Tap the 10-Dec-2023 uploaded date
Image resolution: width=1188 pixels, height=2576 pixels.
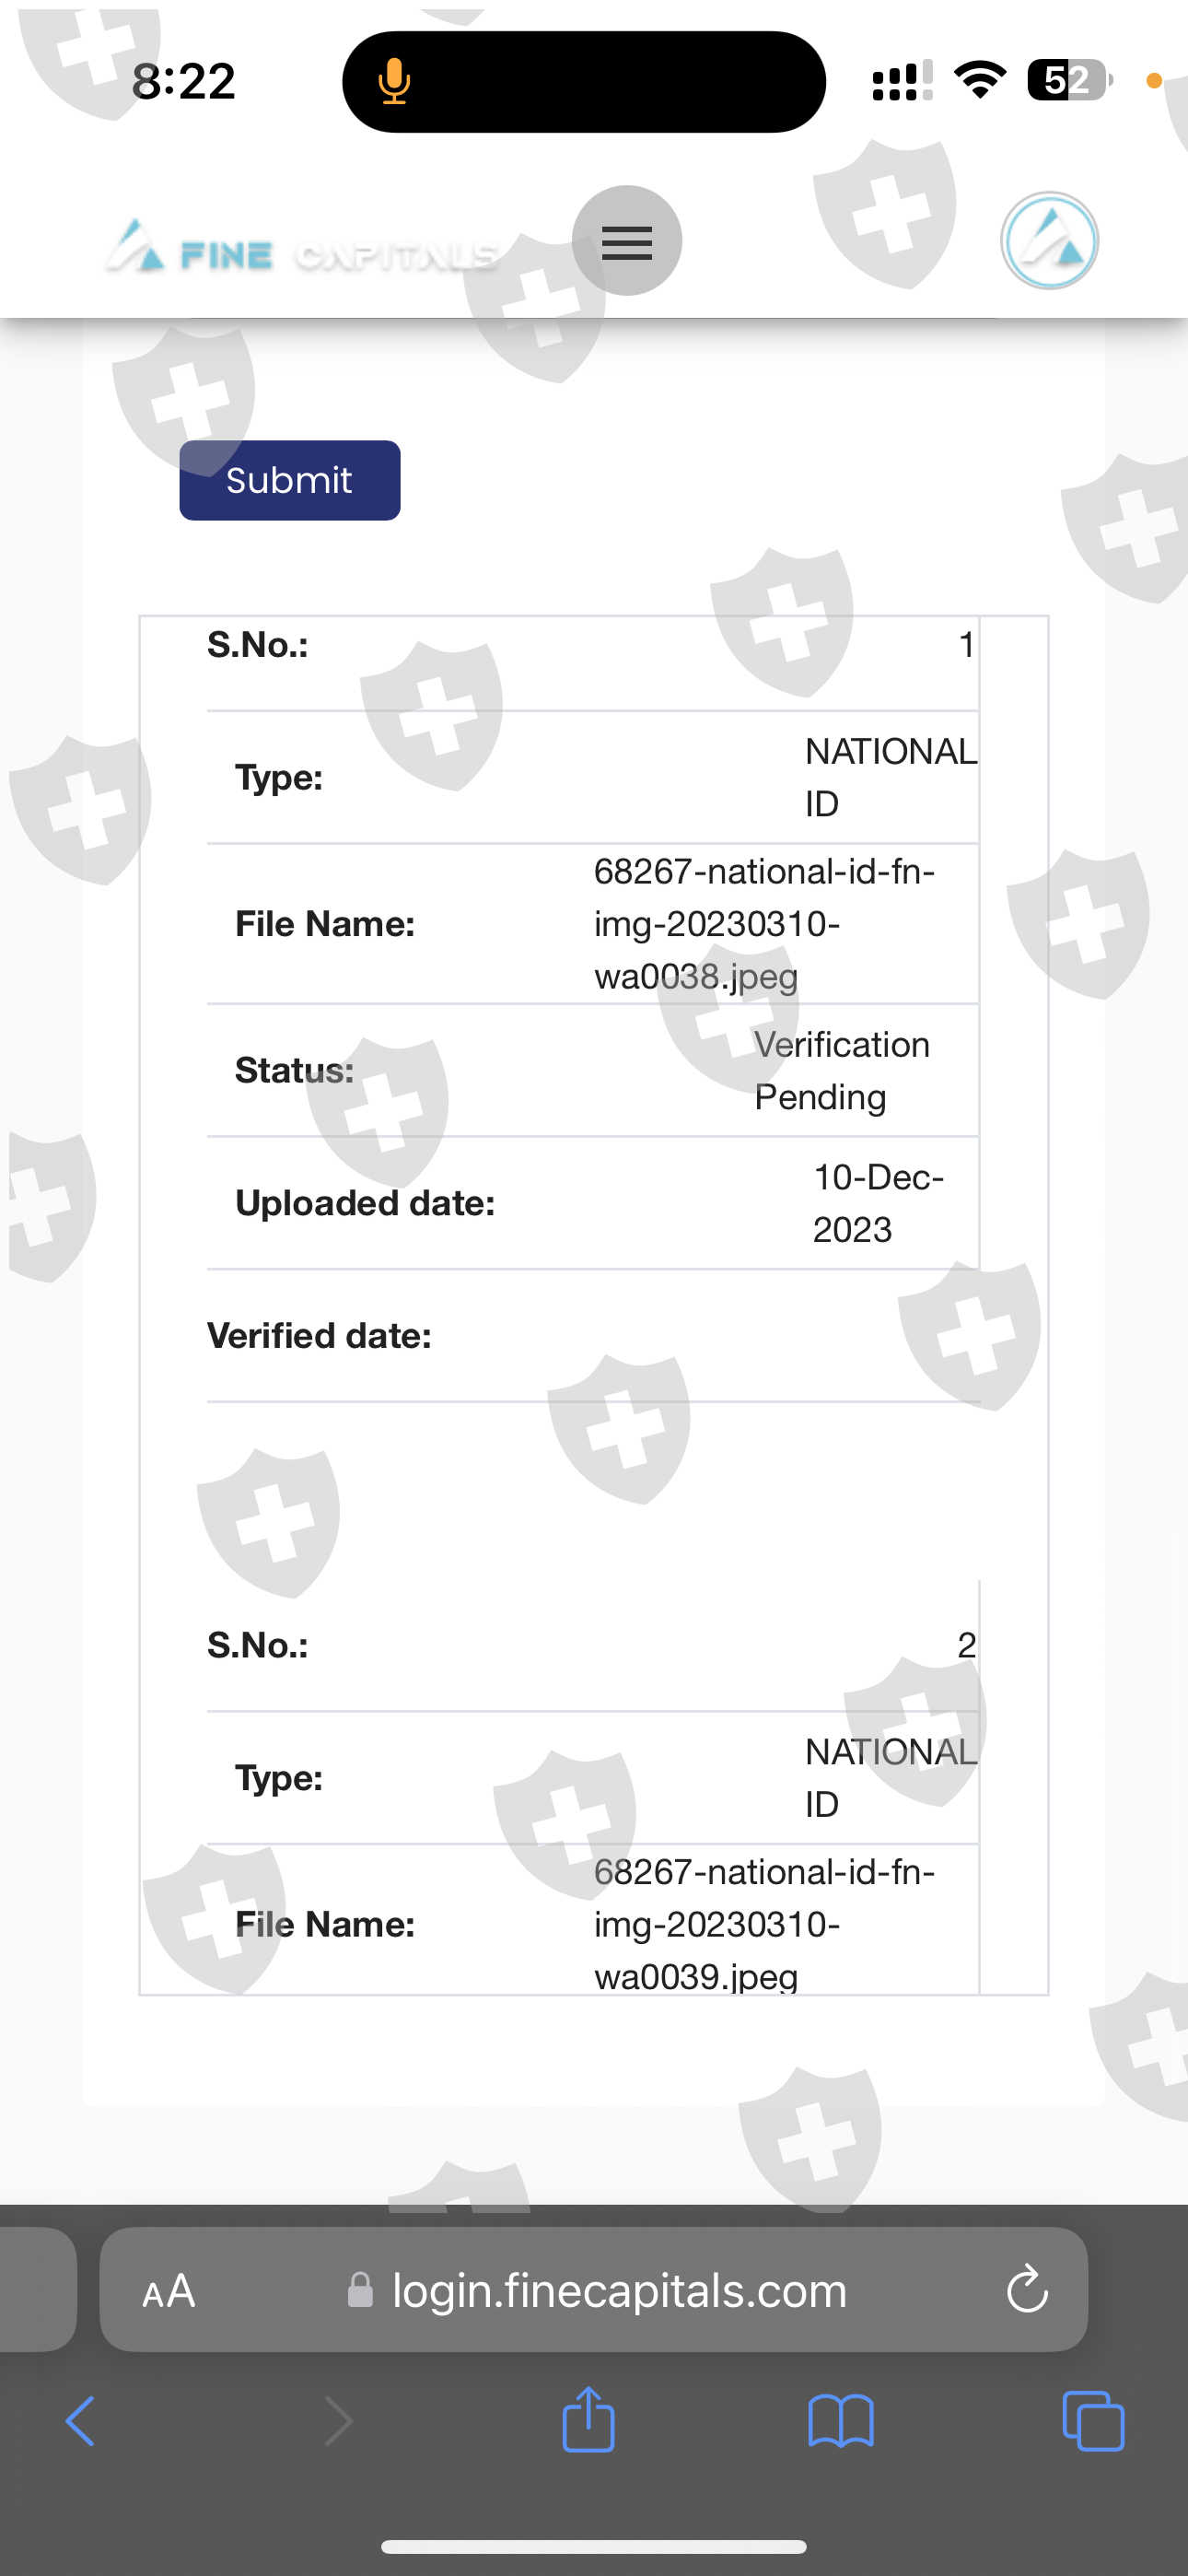pos(877,1203)
